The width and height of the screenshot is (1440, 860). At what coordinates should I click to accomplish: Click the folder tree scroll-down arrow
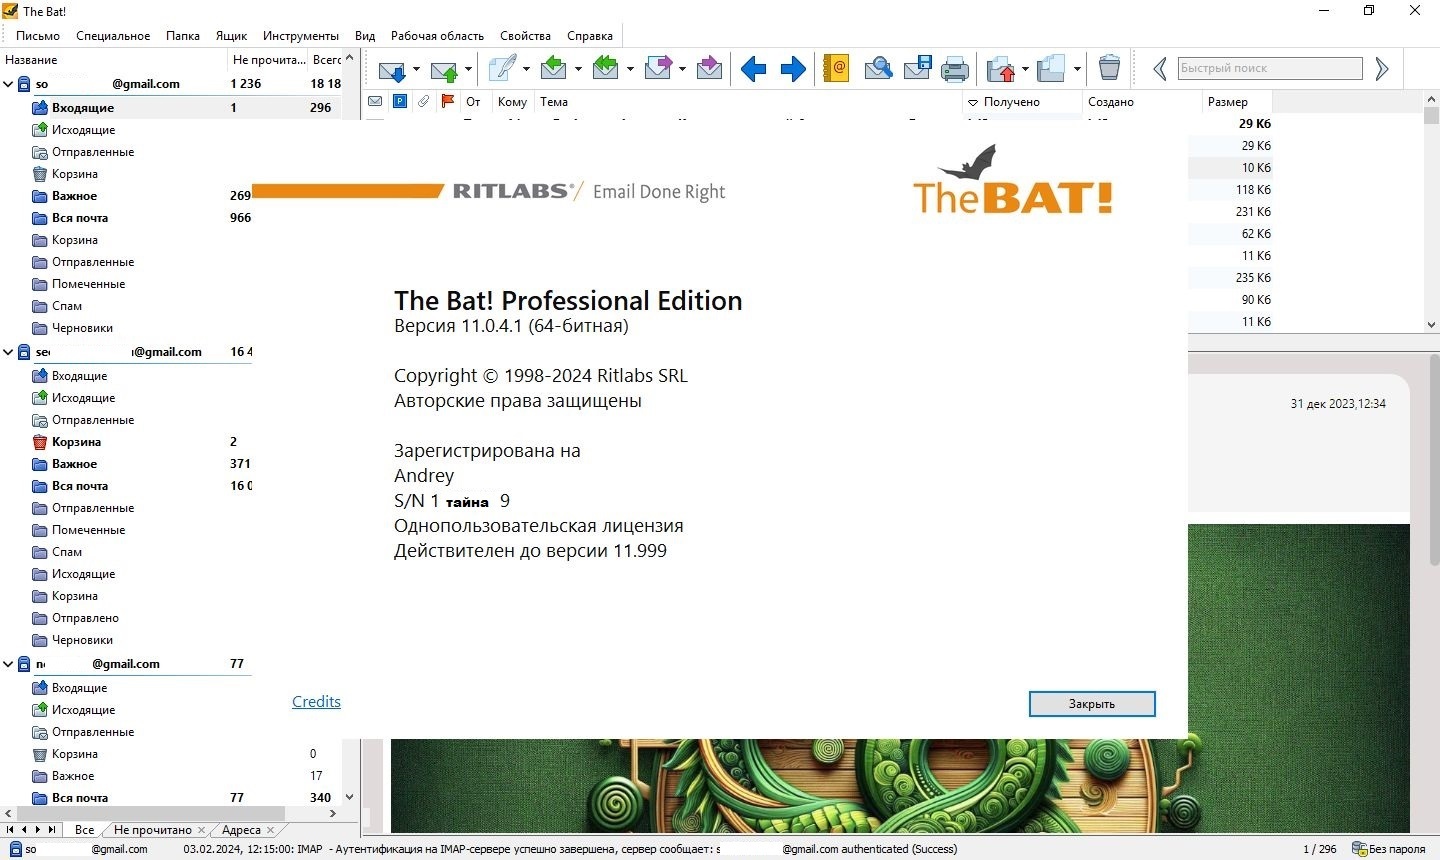349,797
